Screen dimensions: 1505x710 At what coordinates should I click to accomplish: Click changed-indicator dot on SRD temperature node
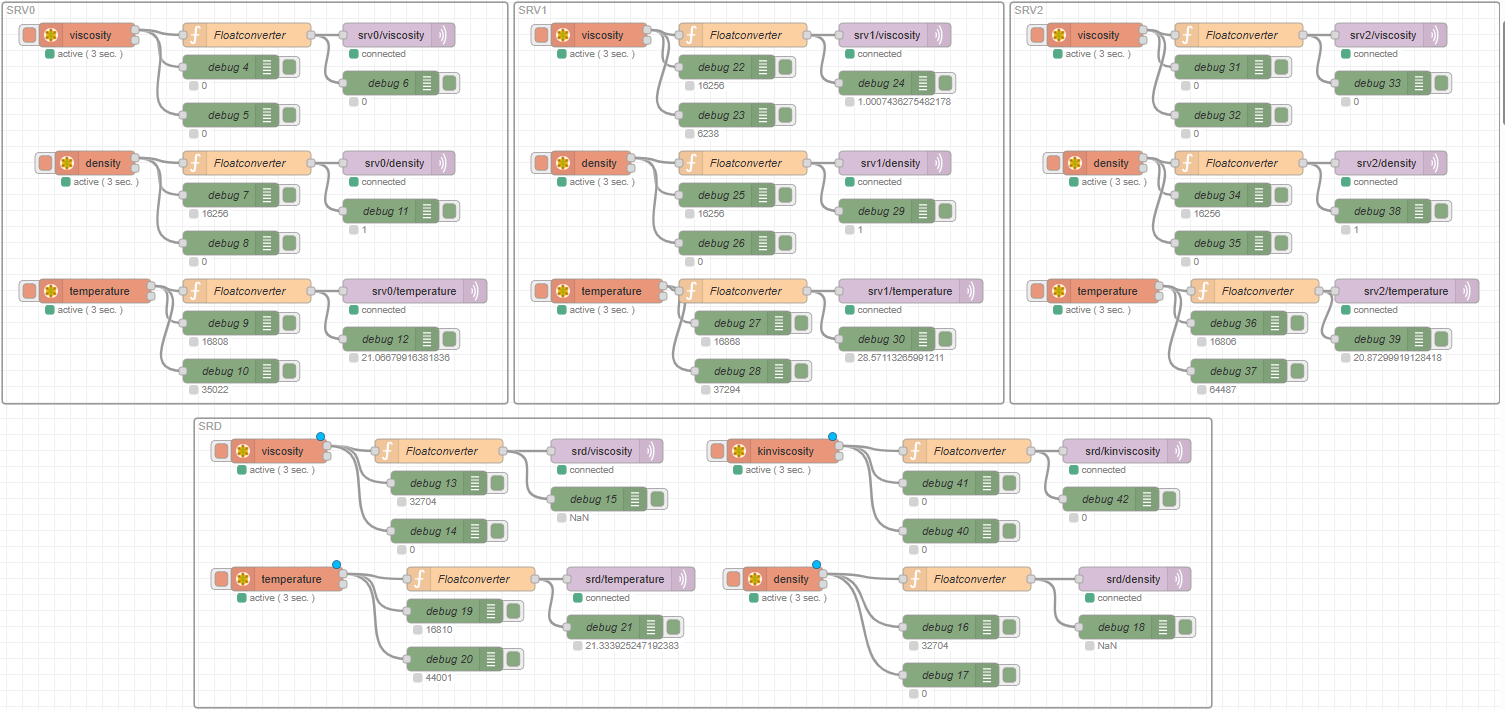[337, 565]
